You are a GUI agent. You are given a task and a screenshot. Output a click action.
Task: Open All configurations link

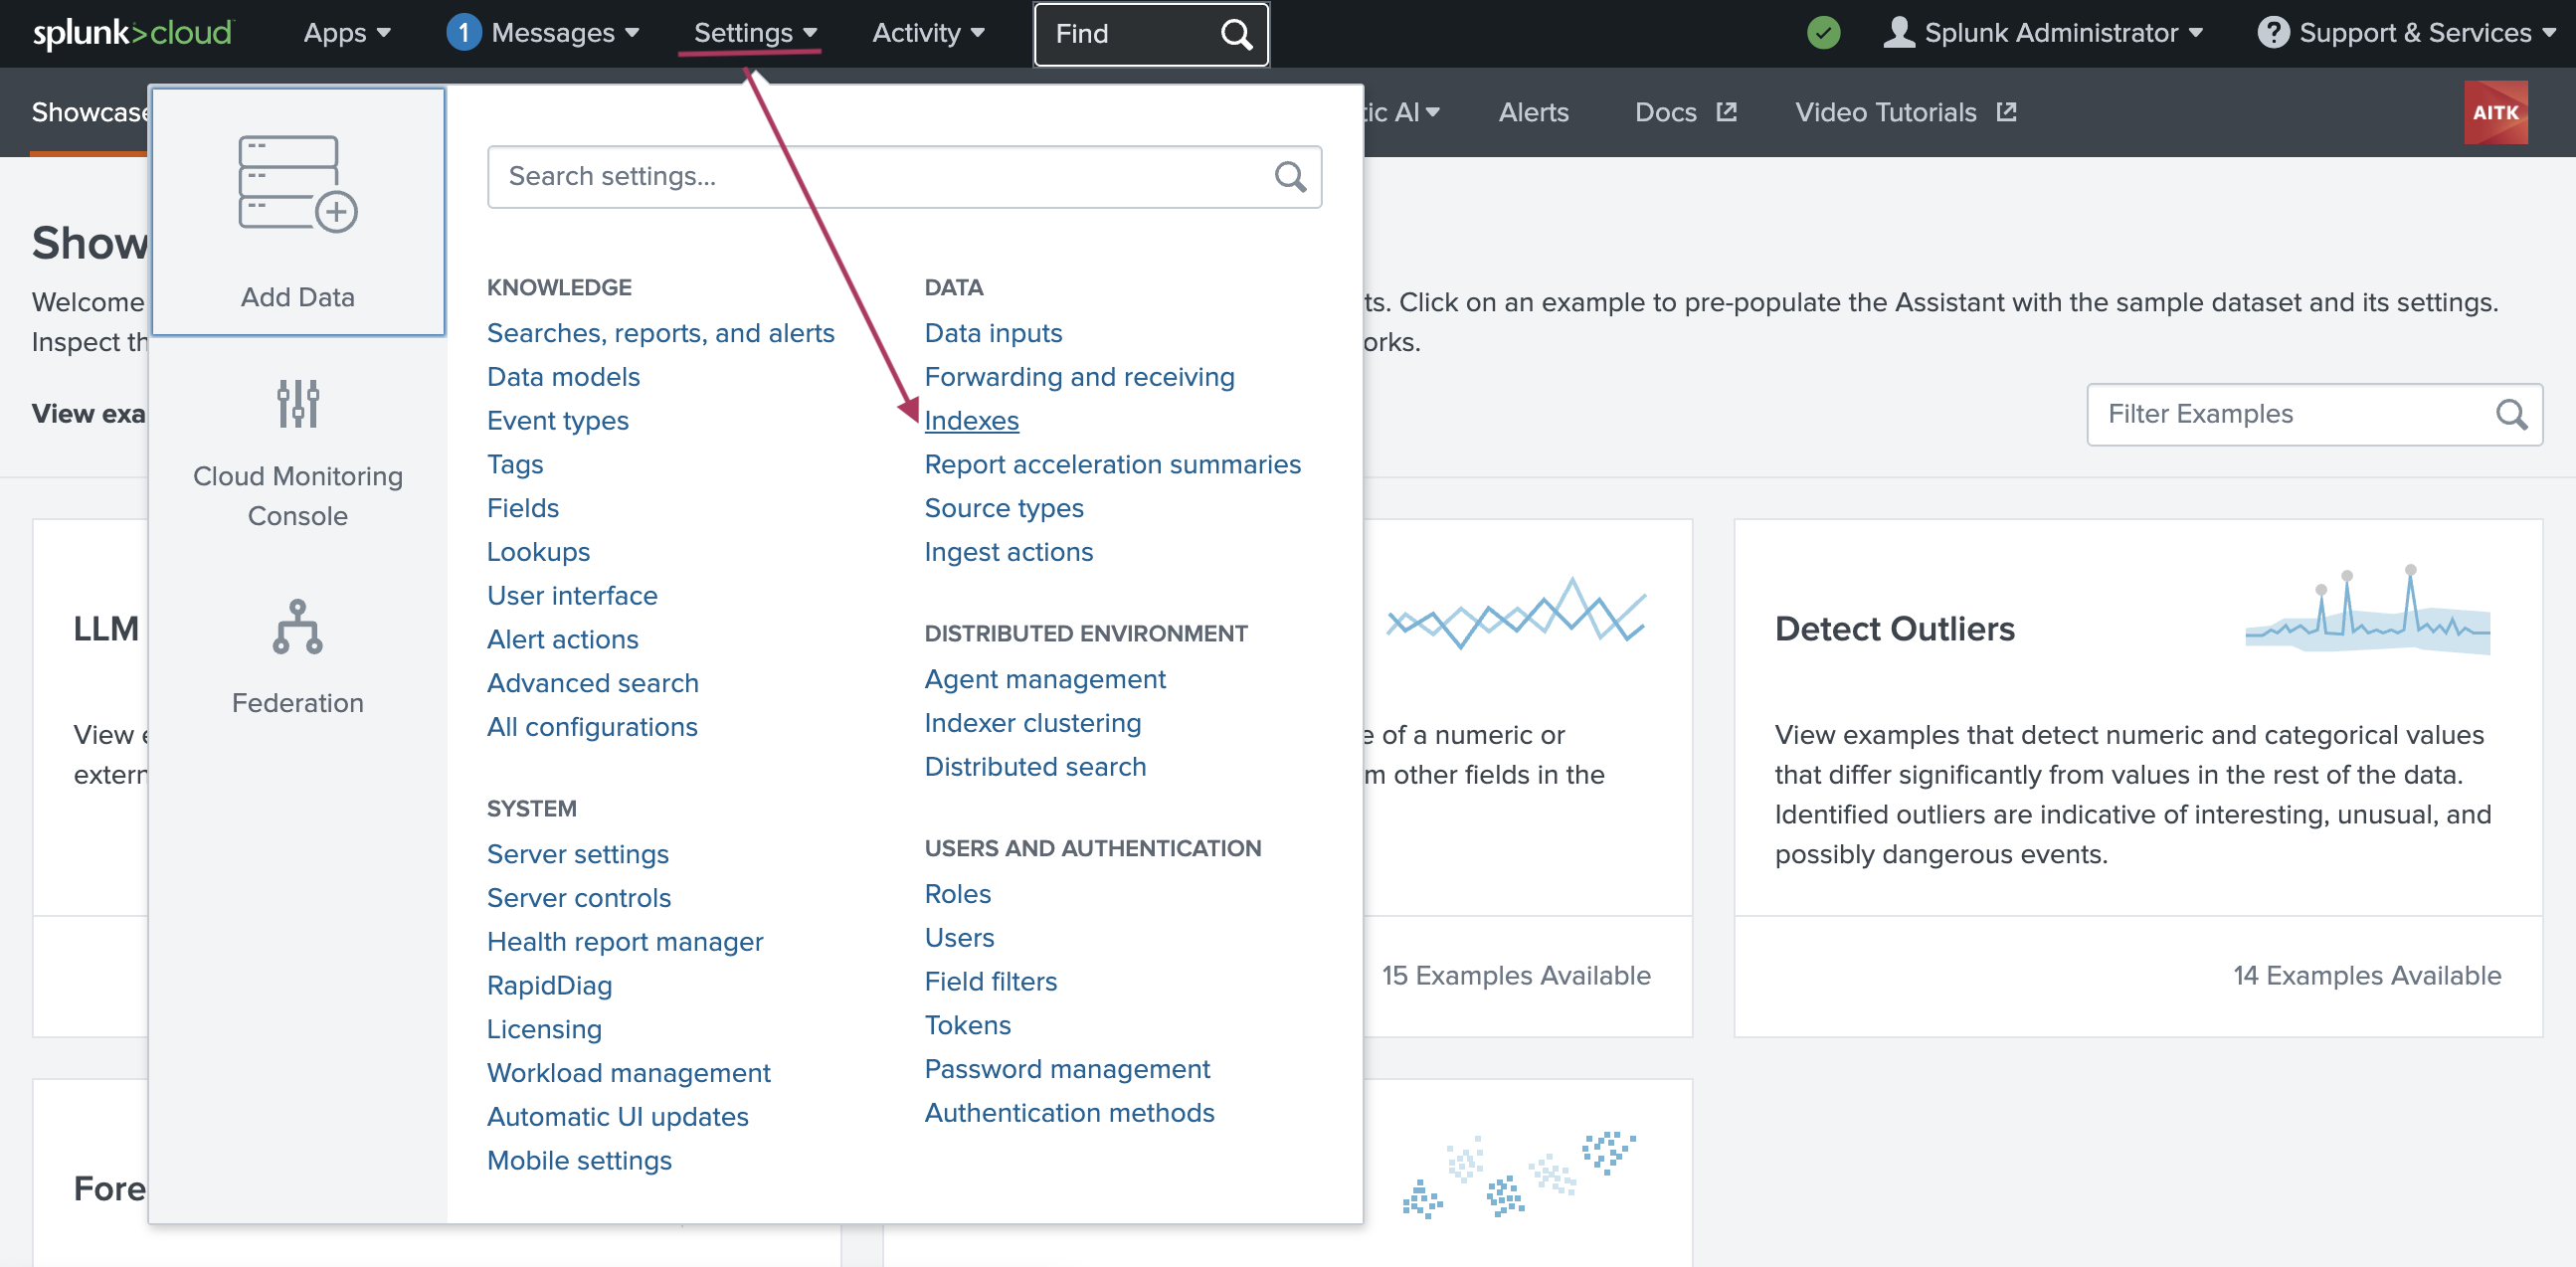[x=592, y=727]
